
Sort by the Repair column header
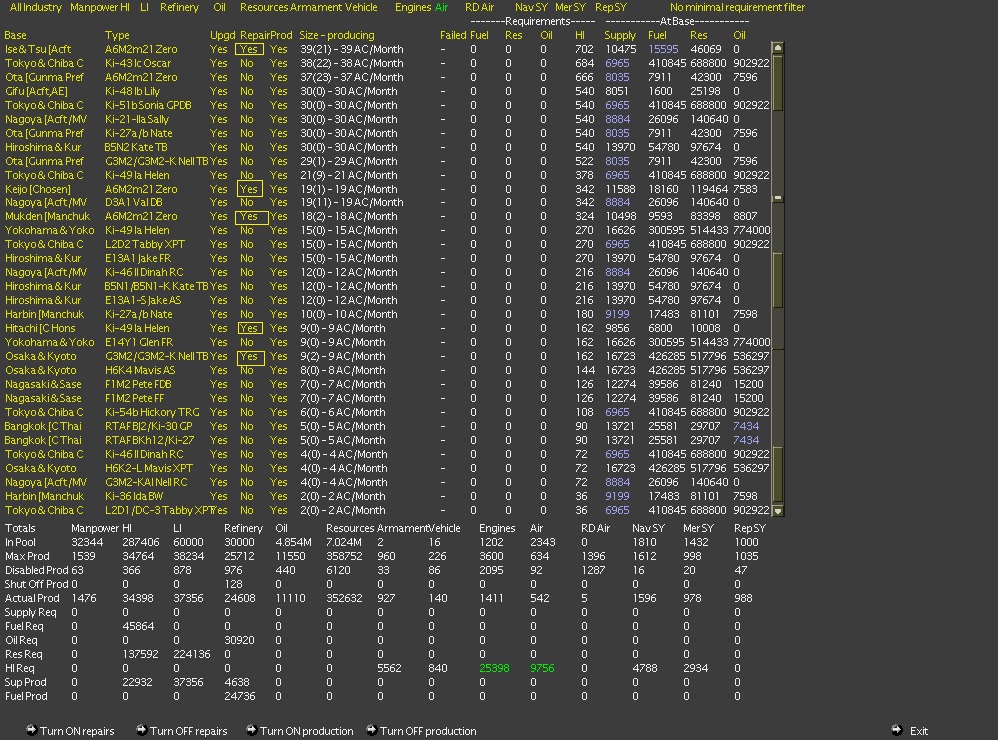click(255, 36)
